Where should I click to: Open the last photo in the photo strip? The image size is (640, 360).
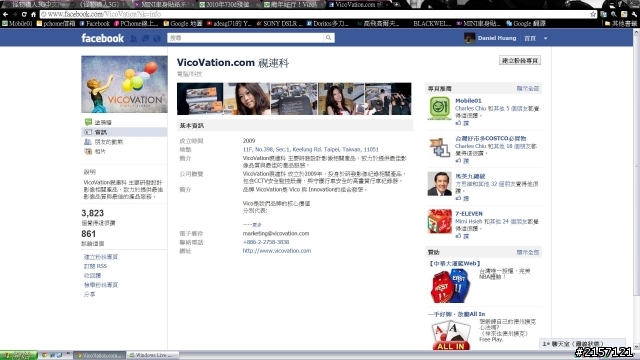[388, 99]
